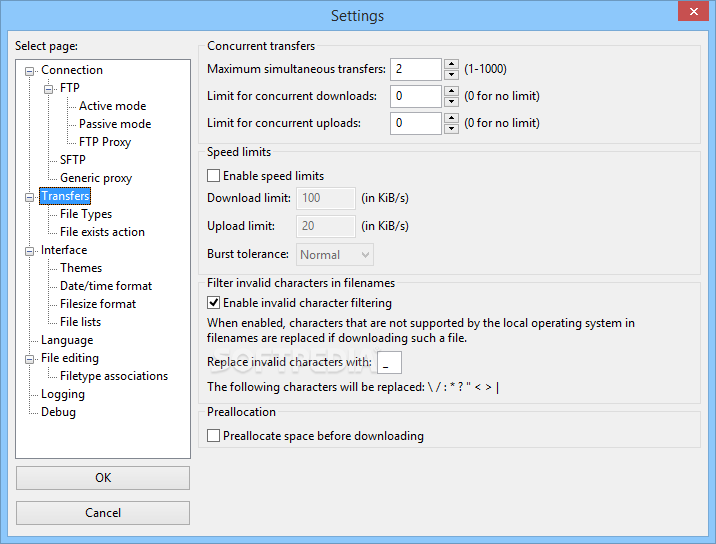Collapse the File editing tree node

[30, 359]
